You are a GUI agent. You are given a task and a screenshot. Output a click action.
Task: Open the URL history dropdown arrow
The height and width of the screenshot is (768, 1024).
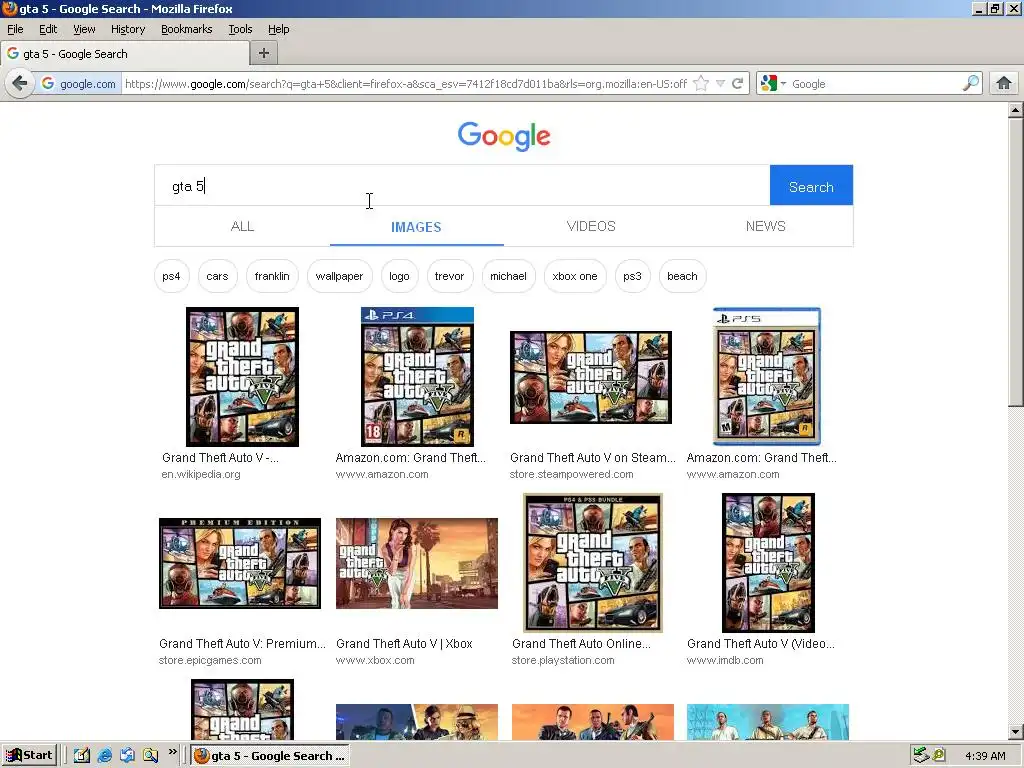(720, 84)
